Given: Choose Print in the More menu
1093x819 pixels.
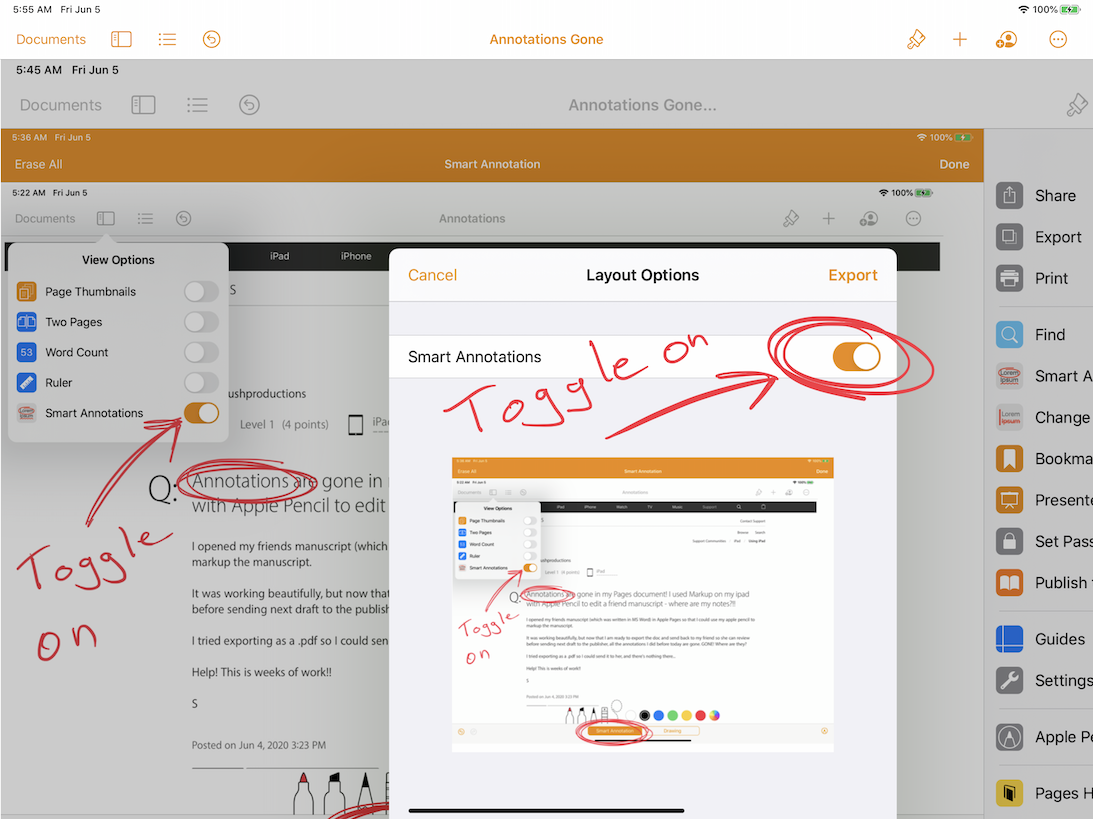Looking at the screenshot, I should pyautogui.click(x=1051, y=278).
